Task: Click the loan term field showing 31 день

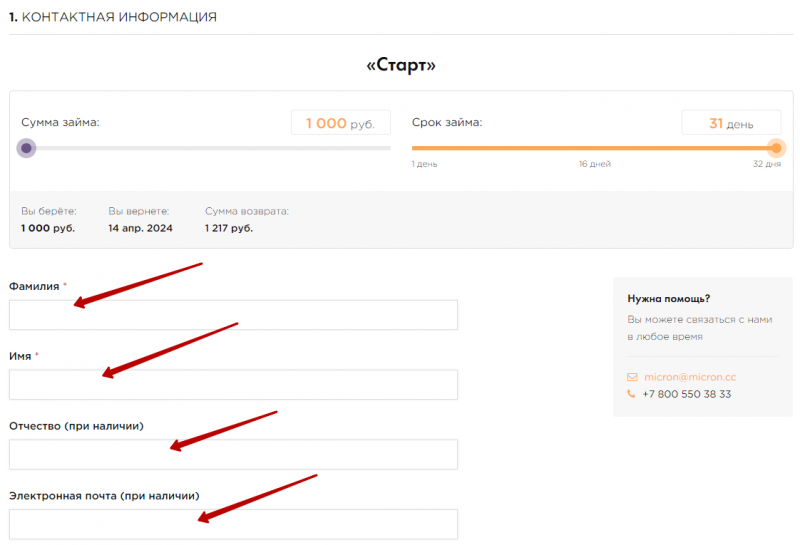Action: [731, 123]
